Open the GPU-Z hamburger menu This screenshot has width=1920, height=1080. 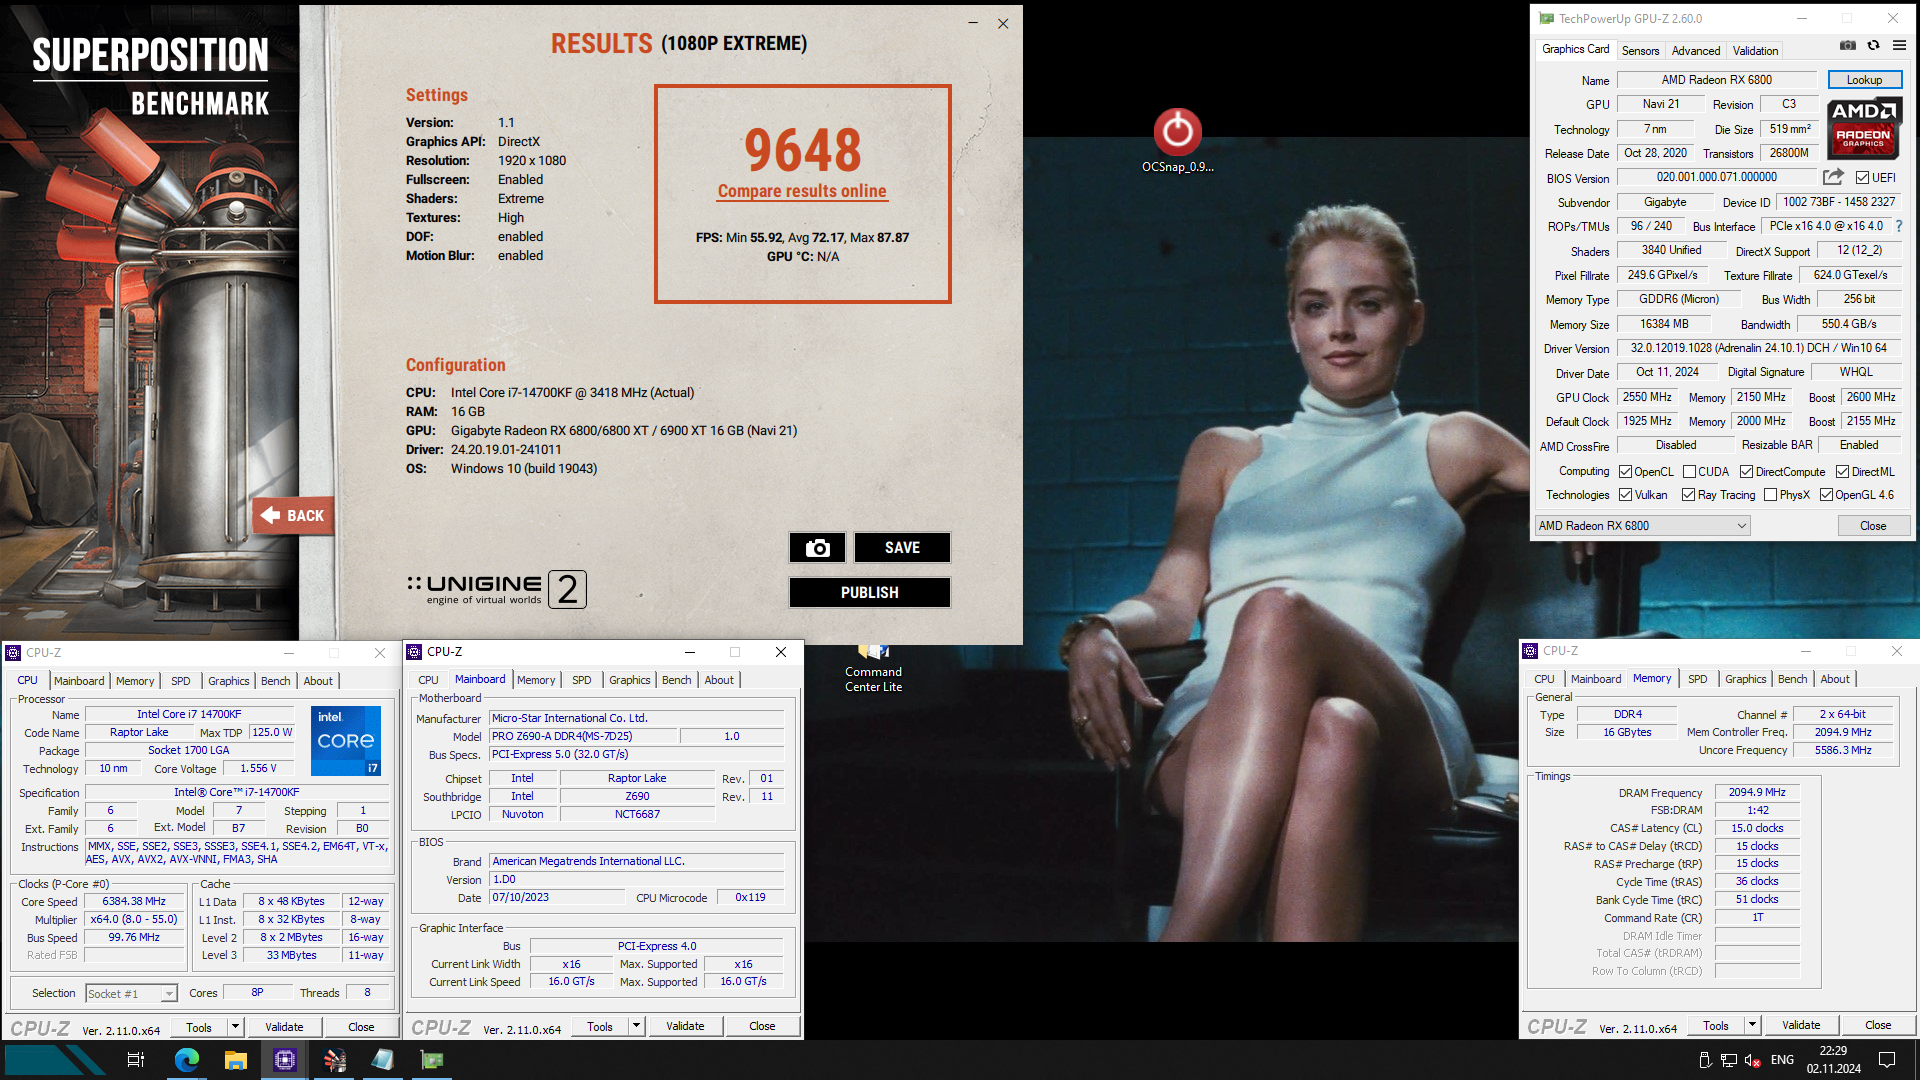click(x=1899, y=45)
